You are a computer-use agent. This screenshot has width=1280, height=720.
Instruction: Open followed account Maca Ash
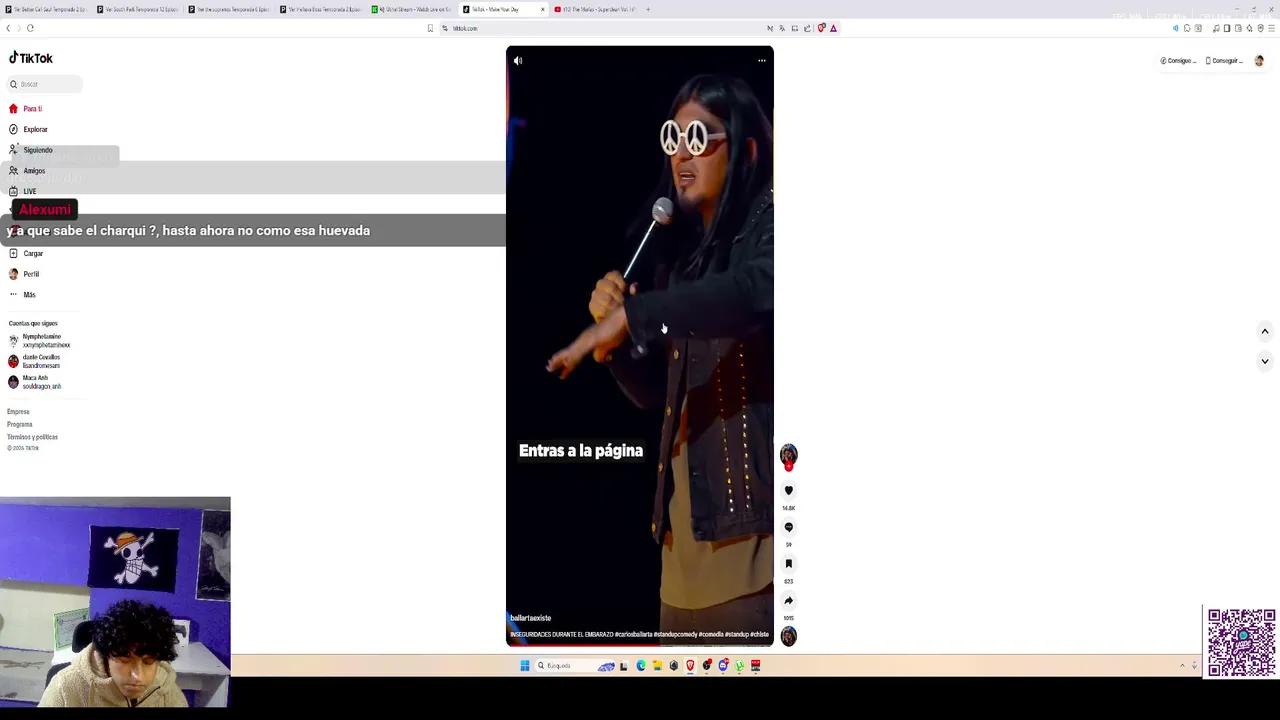(x=36, y=382)
